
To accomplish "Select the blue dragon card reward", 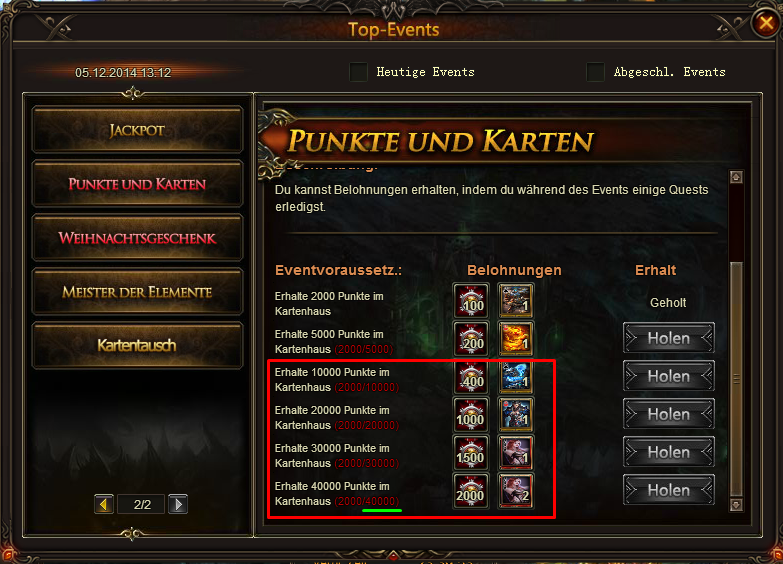I will [x=515, y=377].
